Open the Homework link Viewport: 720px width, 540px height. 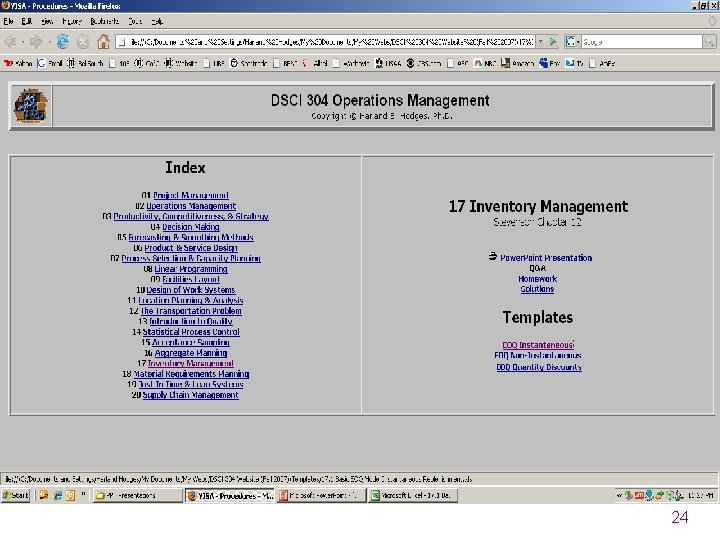[x=537, y=279]
